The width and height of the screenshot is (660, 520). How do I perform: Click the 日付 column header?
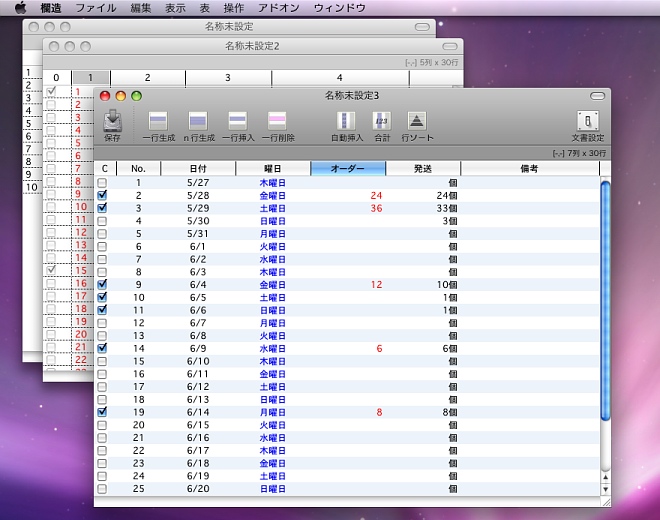point(197,168)
